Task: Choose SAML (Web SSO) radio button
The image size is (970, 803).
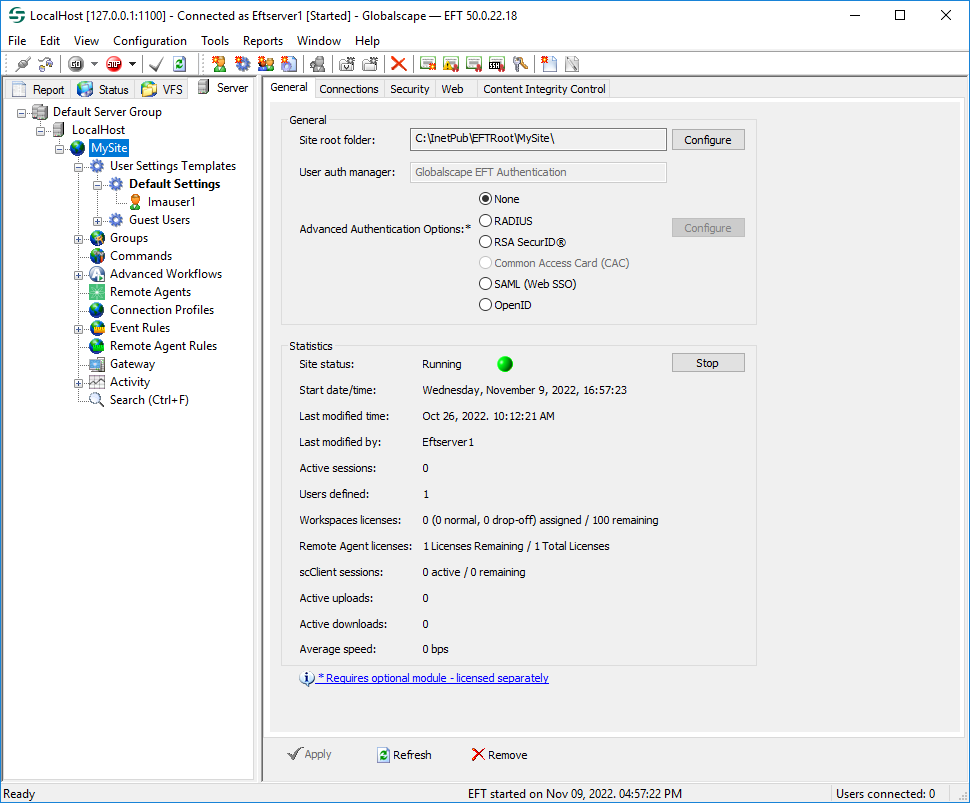Action: 486,284
